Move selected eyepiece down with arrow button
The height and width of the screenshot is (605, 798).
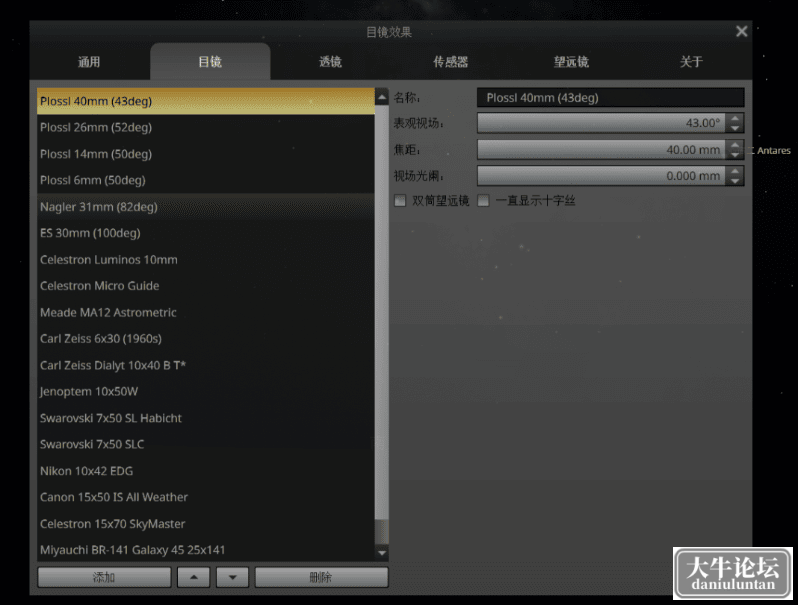(x=233, y=577)
